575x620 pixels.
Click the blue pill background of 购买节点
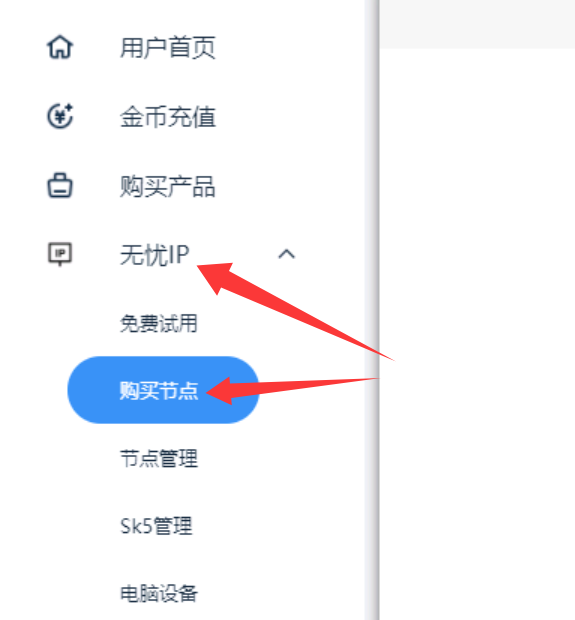pyautogui.click(x=163, y=390)
